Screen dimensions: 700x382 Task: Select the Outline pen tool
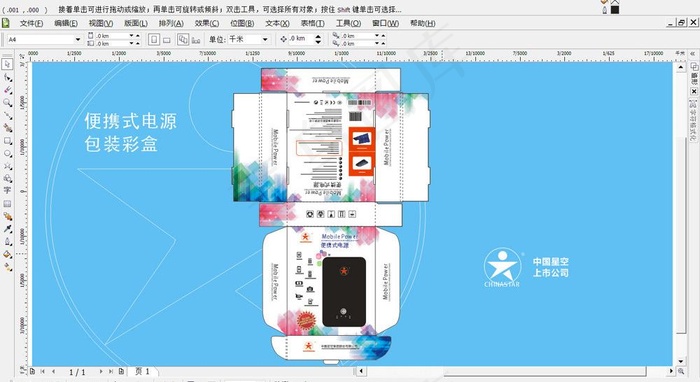[7, 241]
